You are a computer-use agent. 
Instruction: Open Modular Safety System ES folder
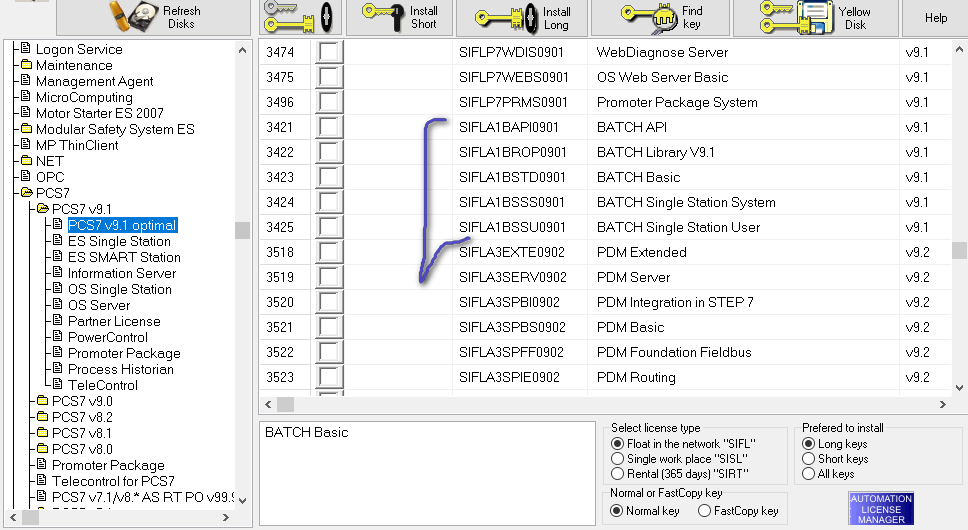115,130
